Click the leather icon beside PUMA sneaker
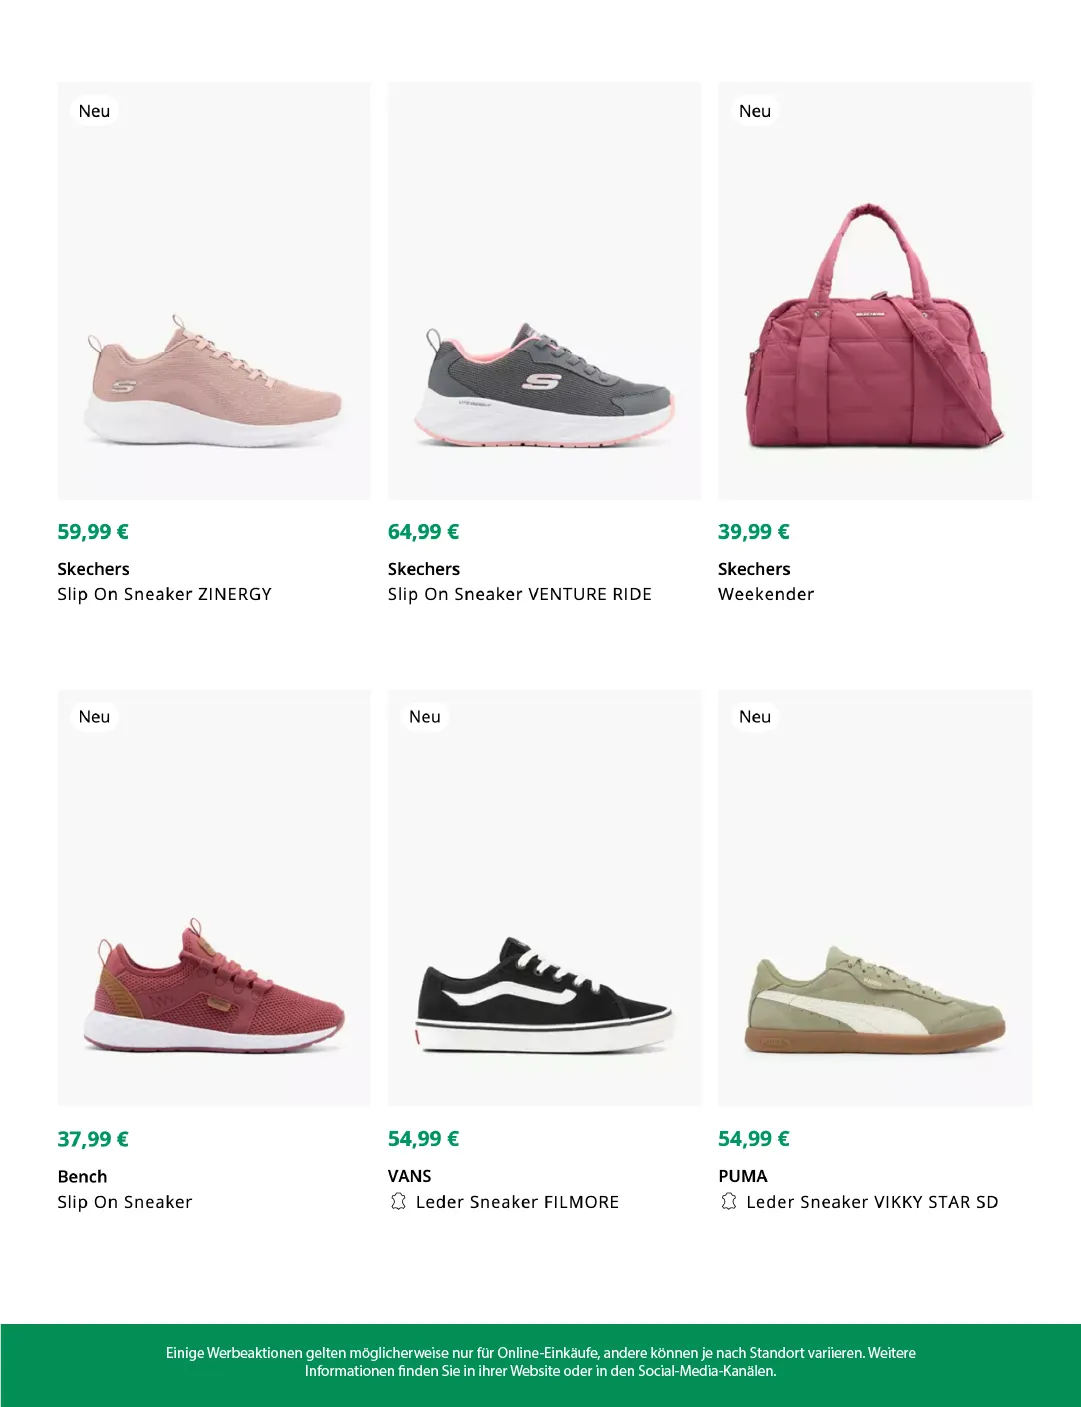The width and height of the screenshot is (1081, 1407). pos(729,1201)
